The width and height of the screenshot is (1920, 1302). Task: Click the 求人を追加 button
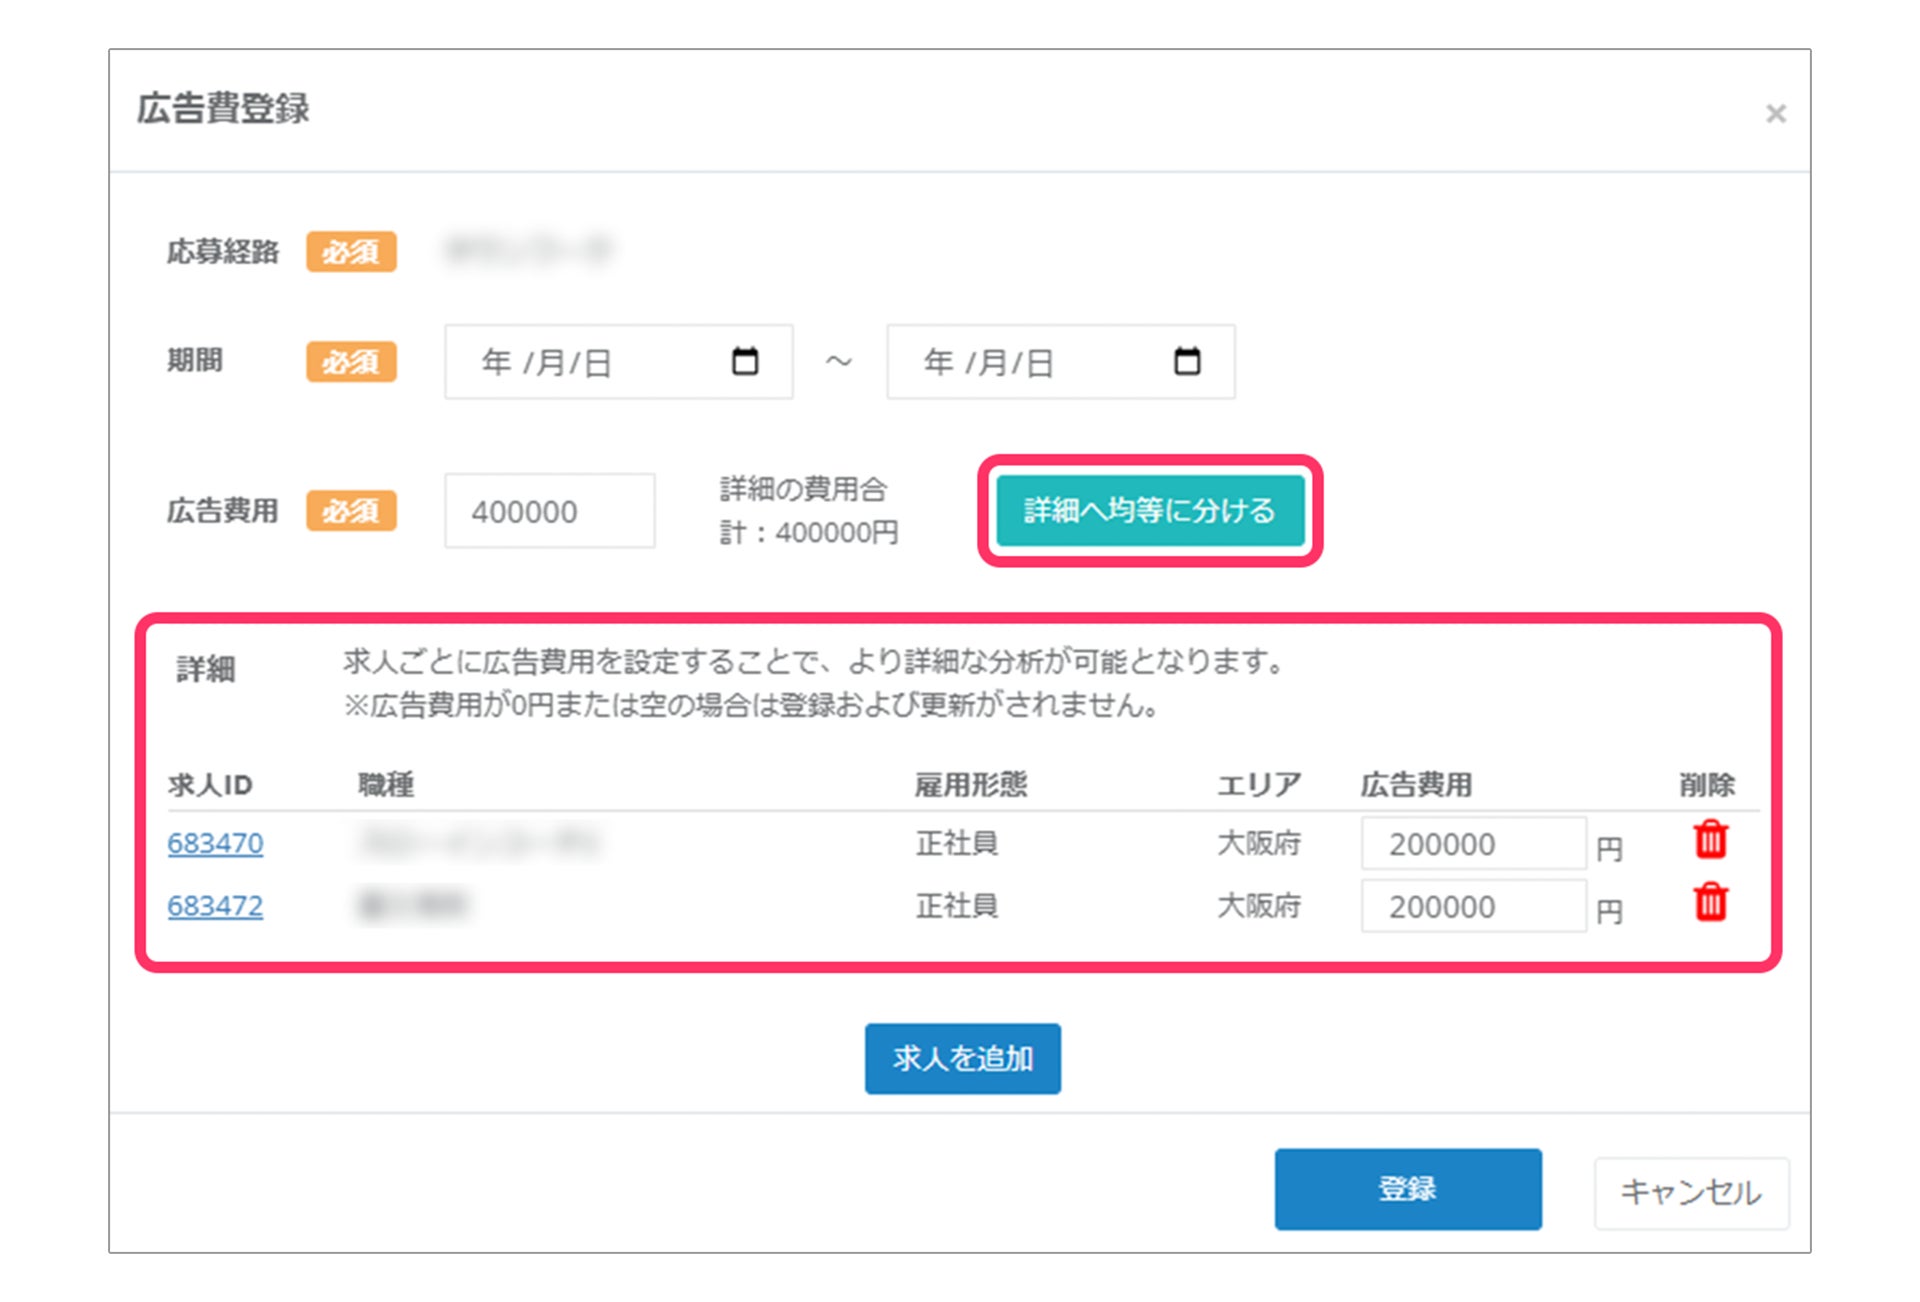tap(962, 1058)
